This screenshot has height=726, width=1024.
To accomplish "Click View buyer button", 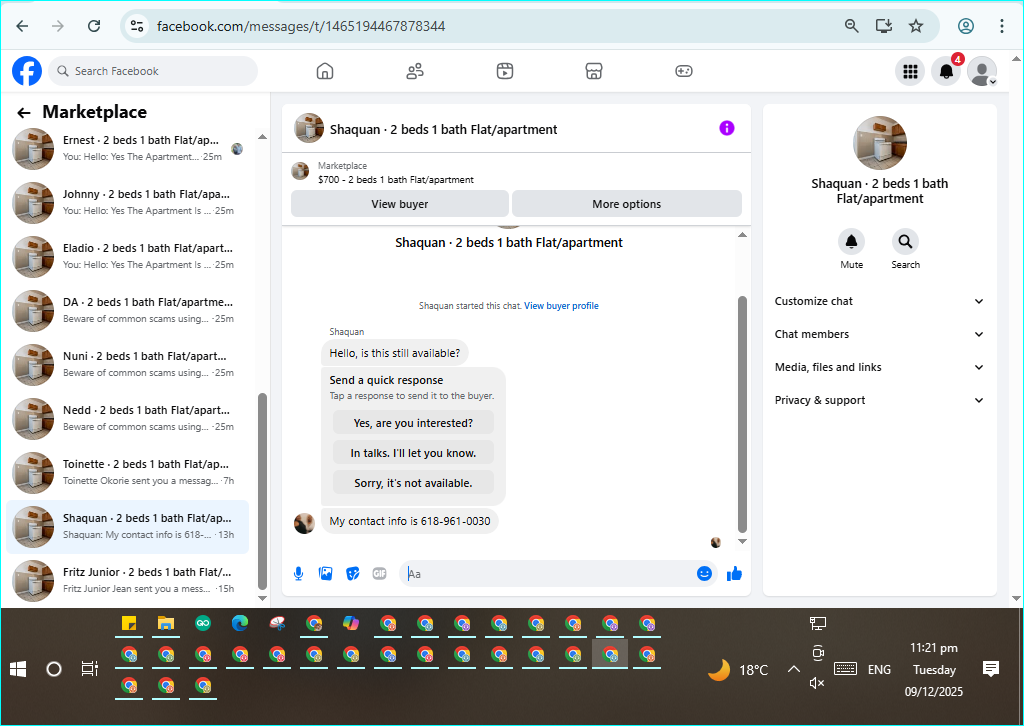I will click(400, 204).
